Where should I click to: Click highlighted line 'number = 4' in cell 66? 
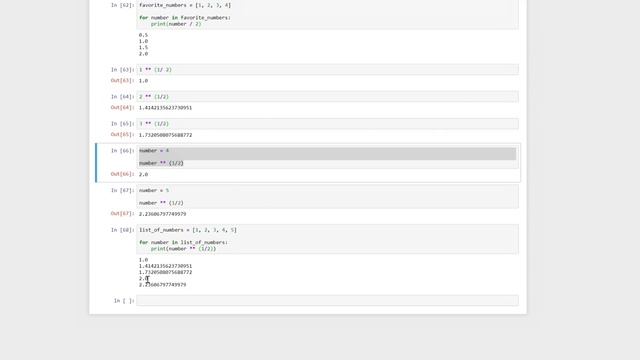(154, 151)
